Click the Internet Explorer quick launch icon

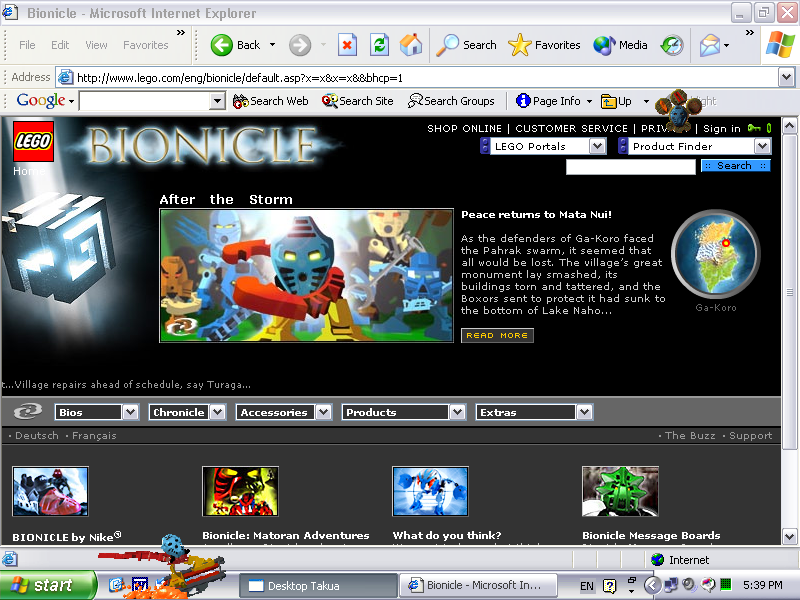coord(116,585)
